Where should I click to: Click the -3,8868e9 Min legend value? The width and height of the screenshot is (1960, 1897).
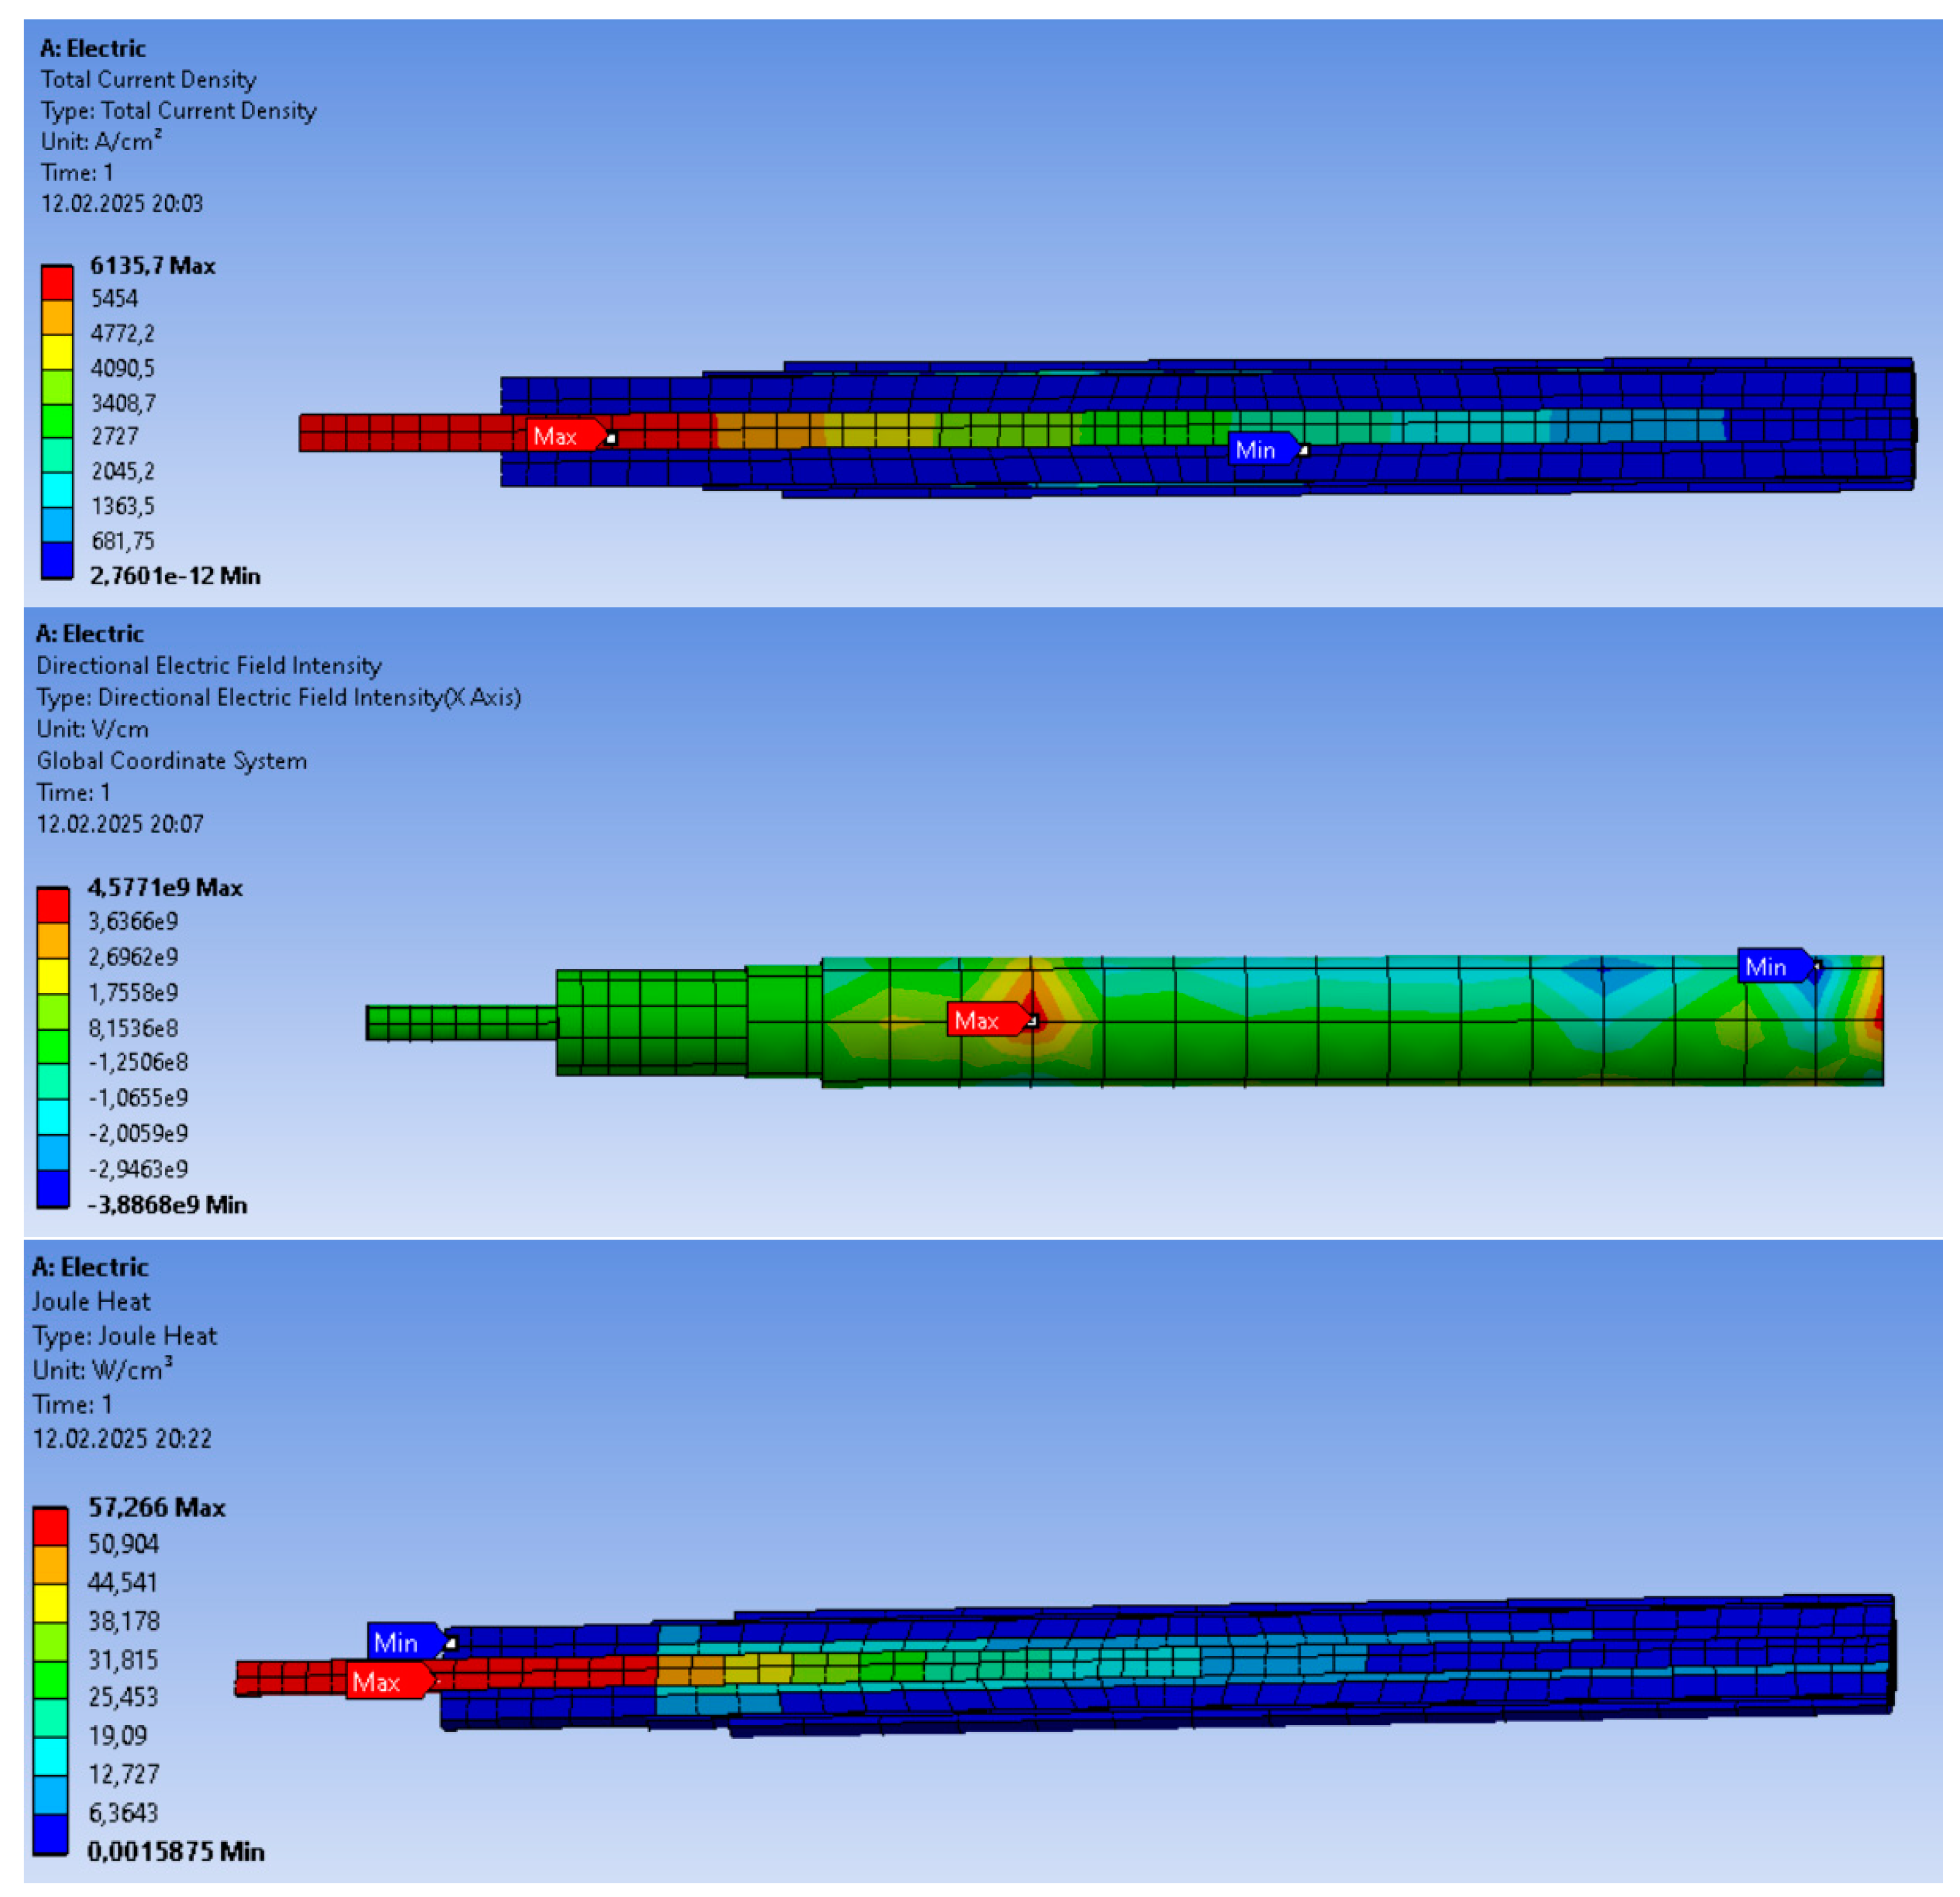[x=167, y=1205]
